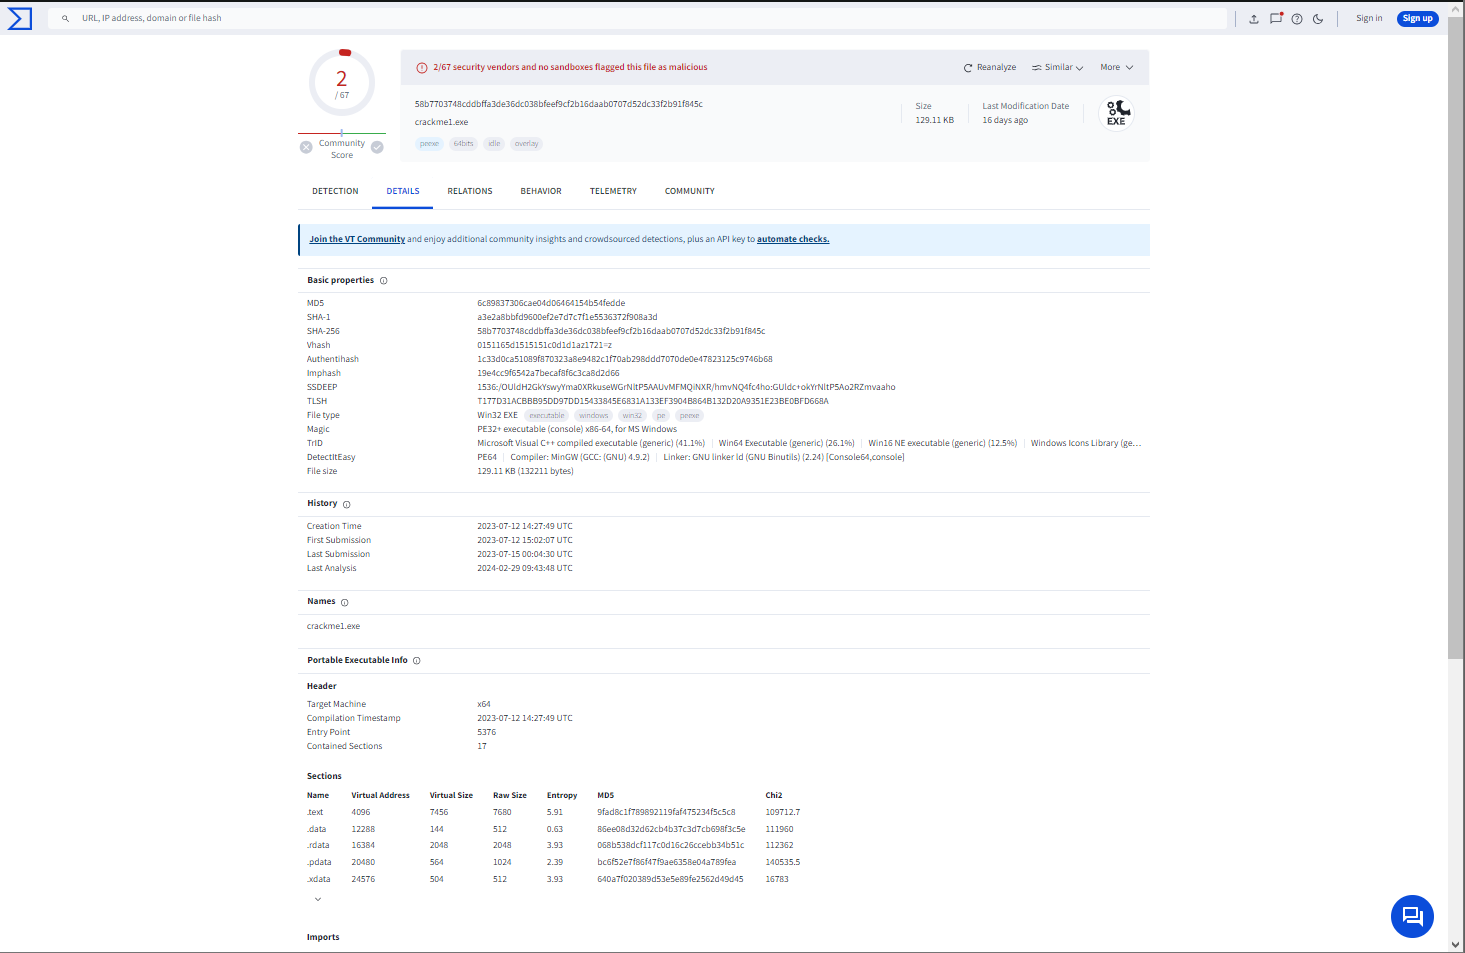
Task: Click the VirusTotal logo icon
Action: (20, 18)
